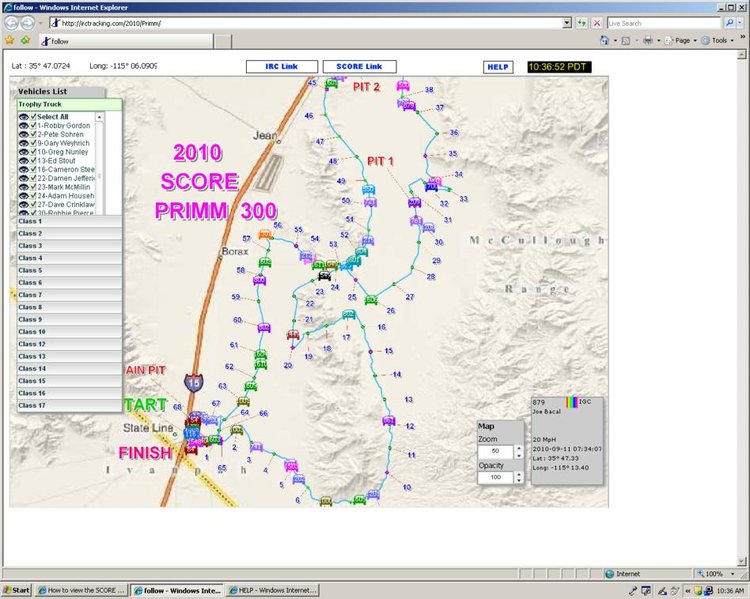Click the orange vehicle marker near waypoint 57
The height and width of the screenshot is (599, 750).
click(x=265, y=234)
